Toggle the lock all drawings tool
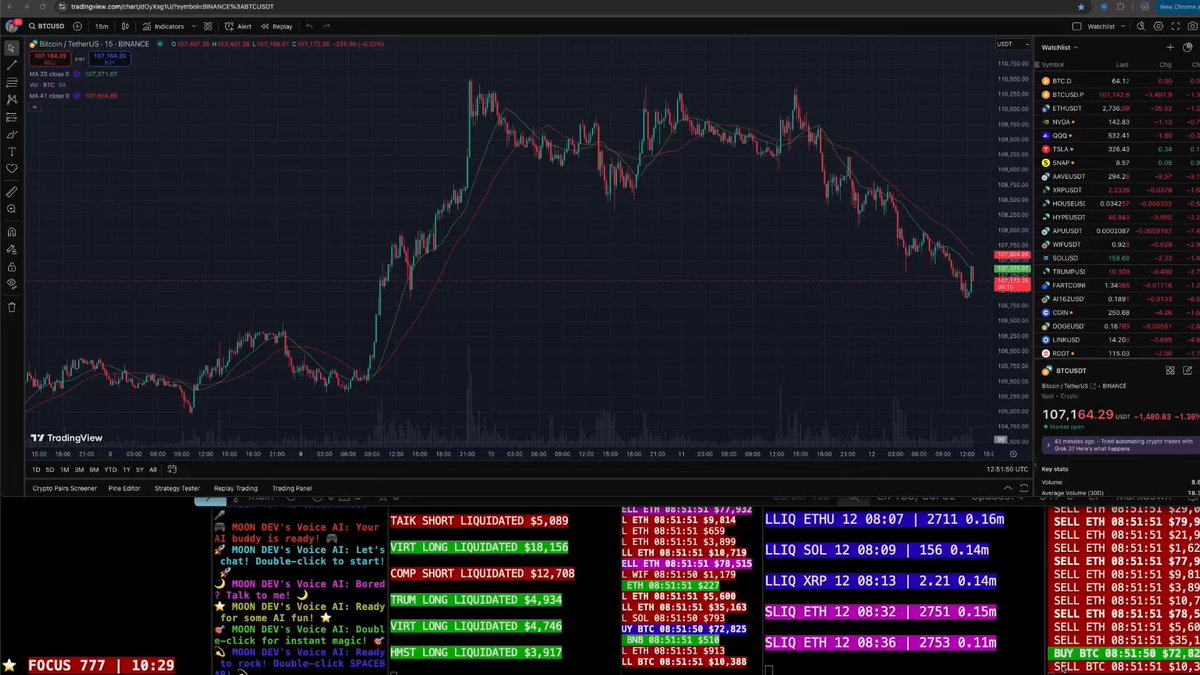The width and height of the screenshot is (1200, 675). click(x=12, y=267)
